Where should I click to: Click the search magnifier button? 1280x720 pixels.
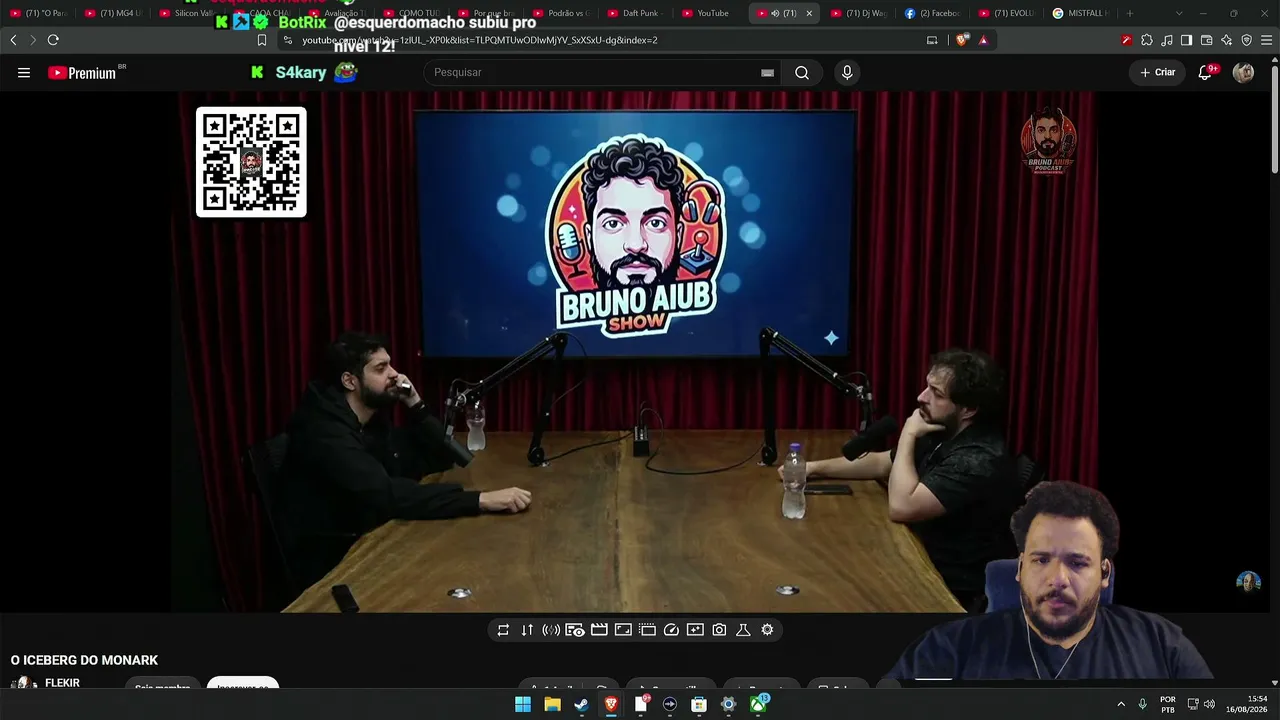802,72
